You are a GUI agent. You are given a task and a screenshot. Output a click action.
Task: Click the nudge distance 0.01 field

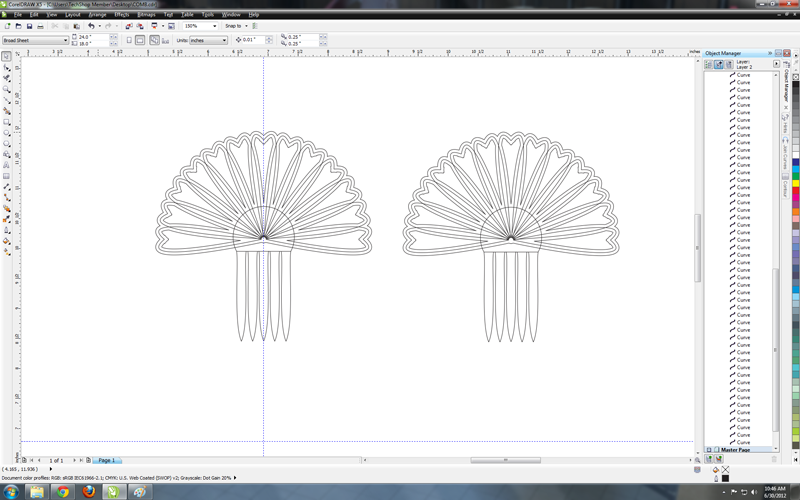click(253, 40)
